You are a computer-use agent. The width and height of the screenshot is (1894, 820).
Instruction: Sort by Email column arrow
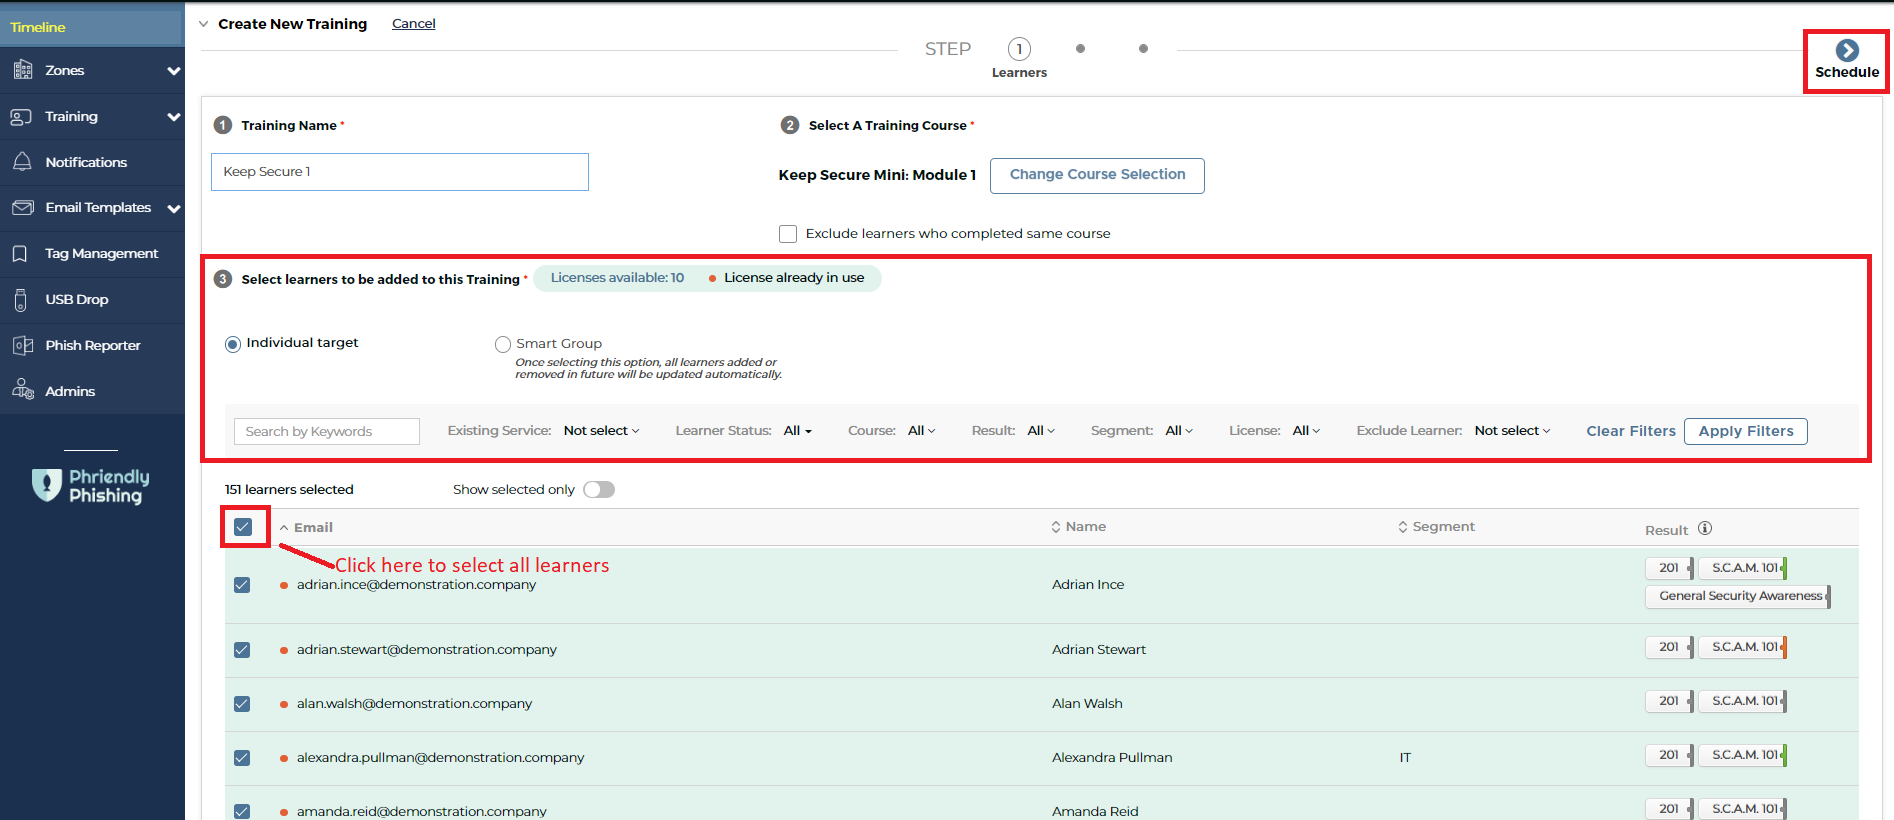coord(284,527)
